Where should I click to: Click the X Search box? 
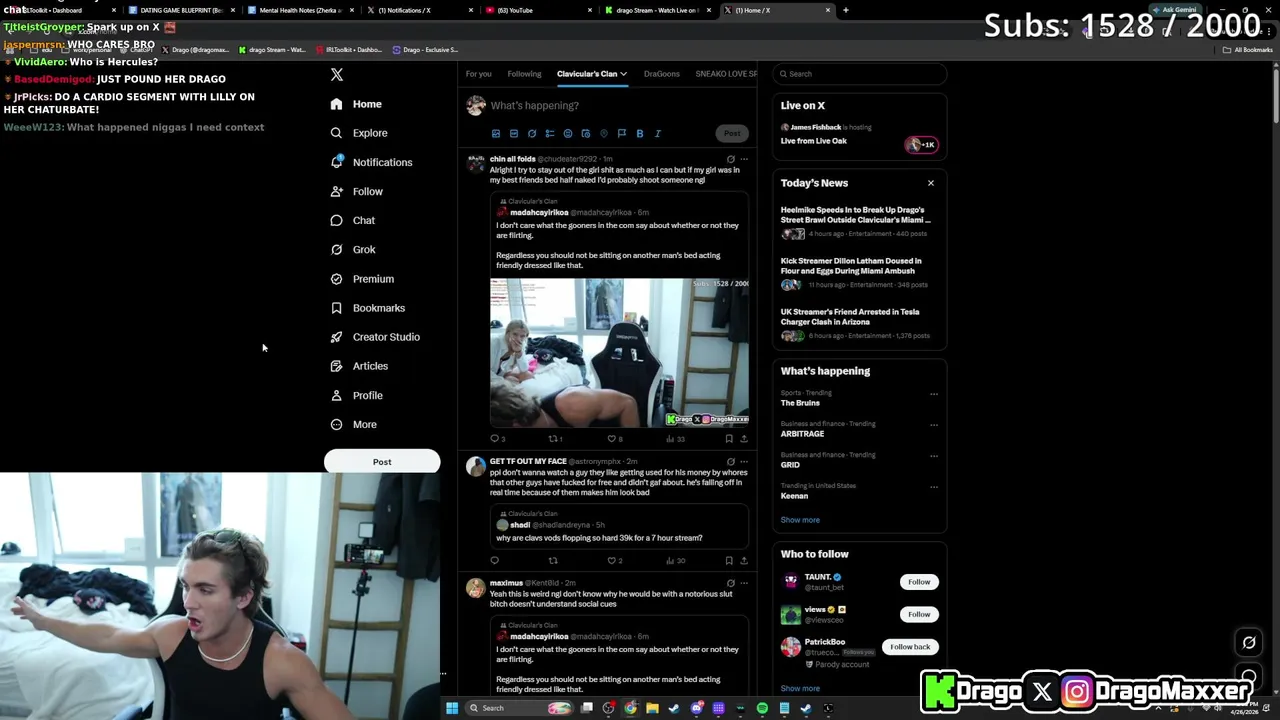tap(859, 74)
